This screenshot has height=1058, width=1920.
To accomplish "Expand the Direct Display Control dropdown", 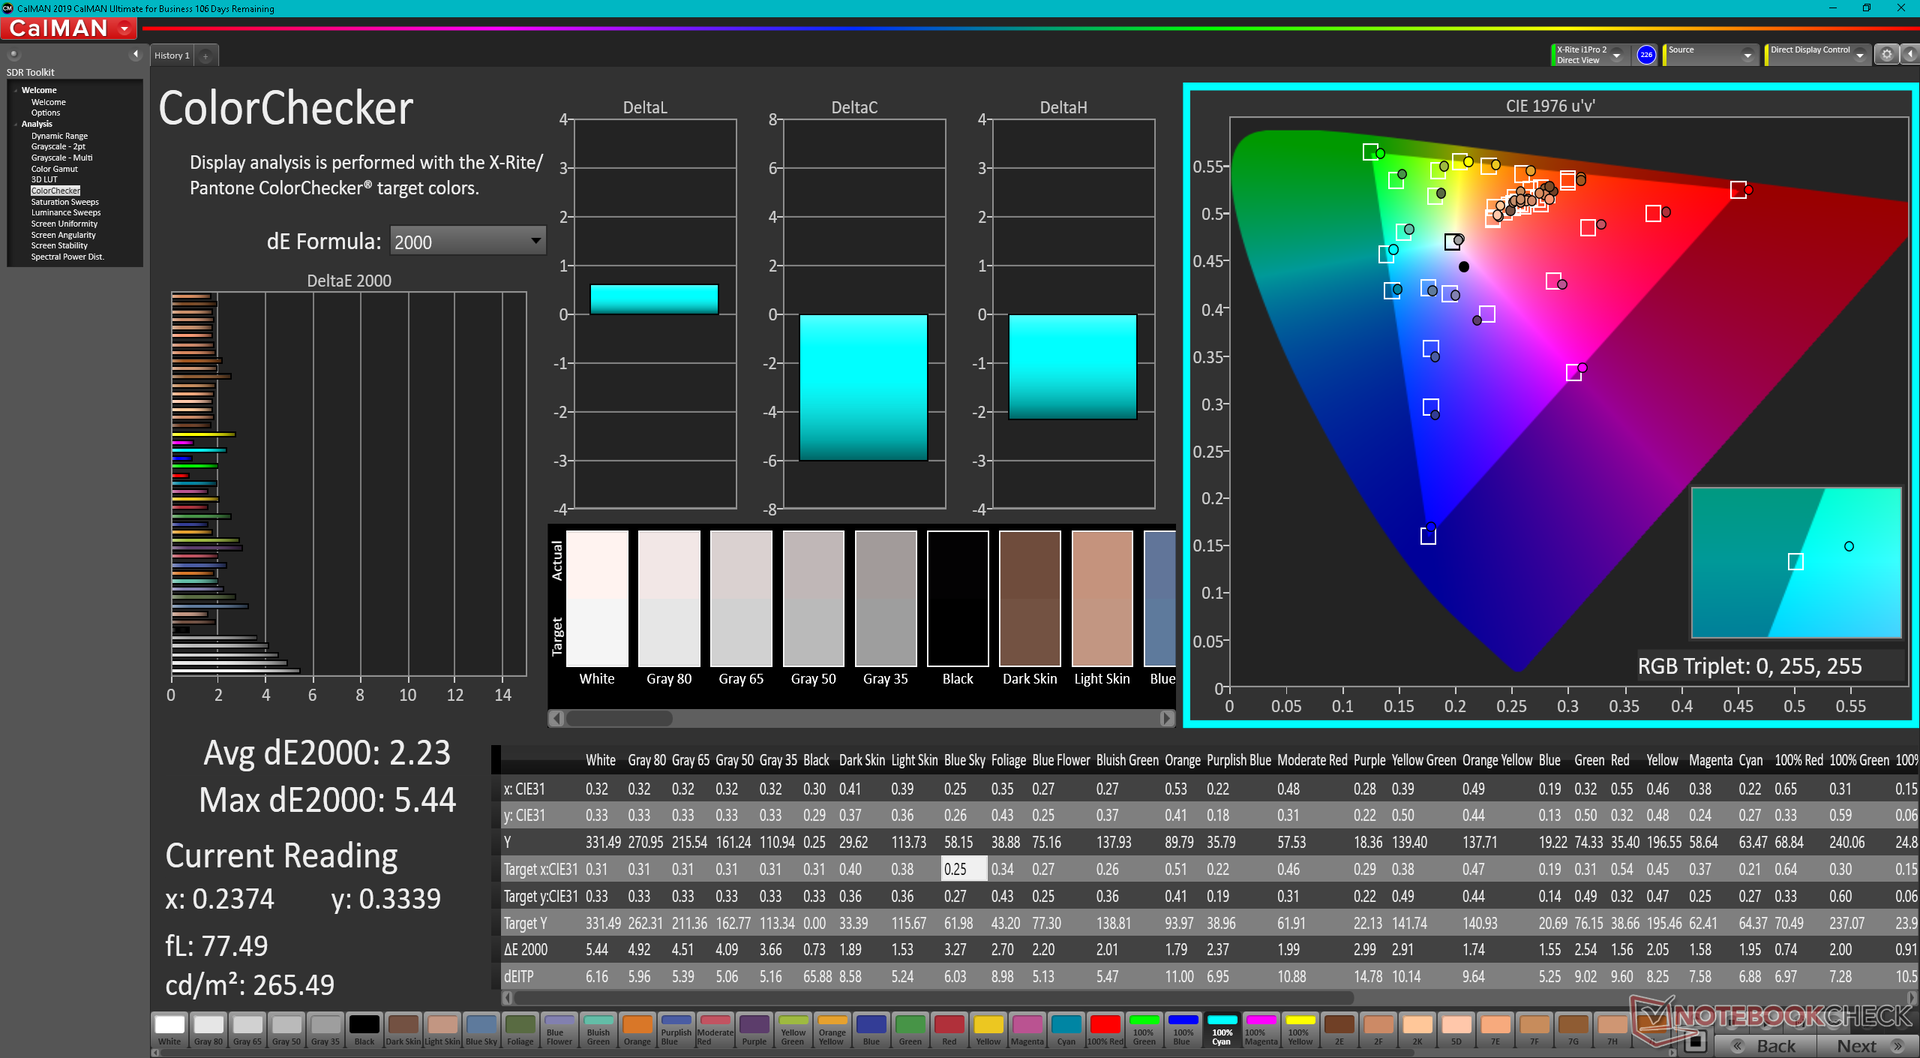I will coord(1859,56).
